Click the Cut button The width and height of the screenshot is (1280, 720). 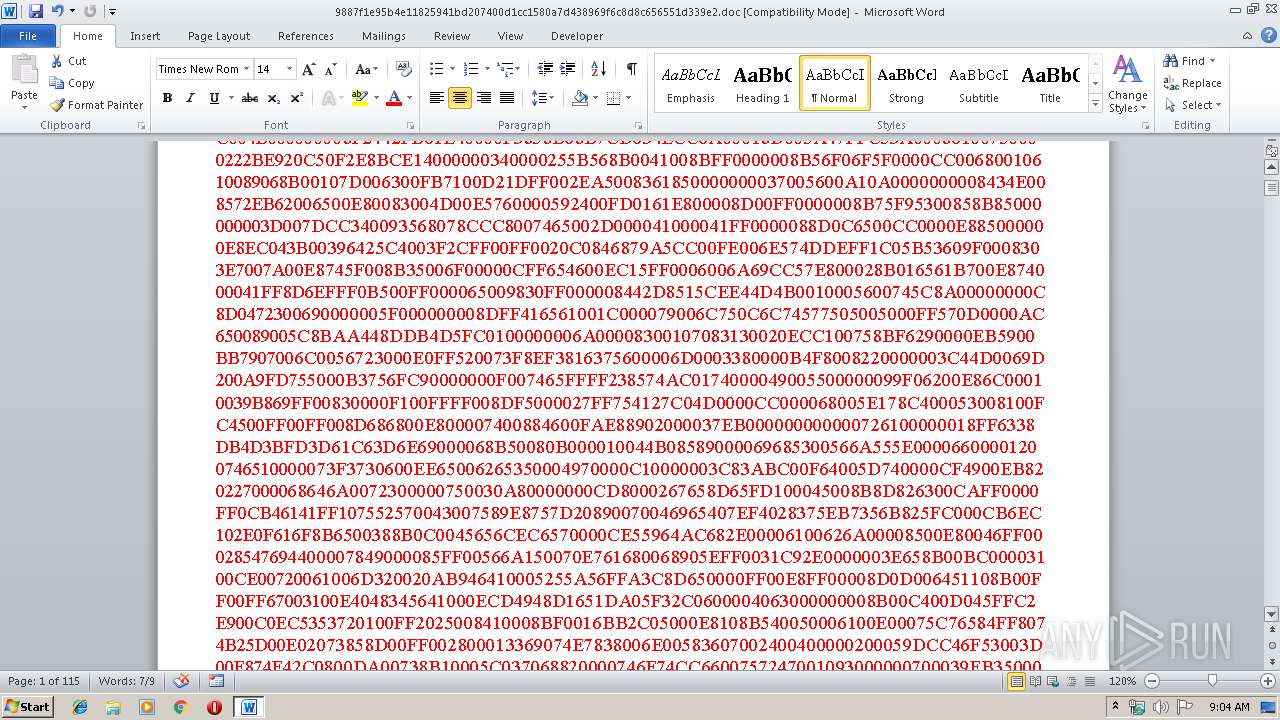(69, 61)
